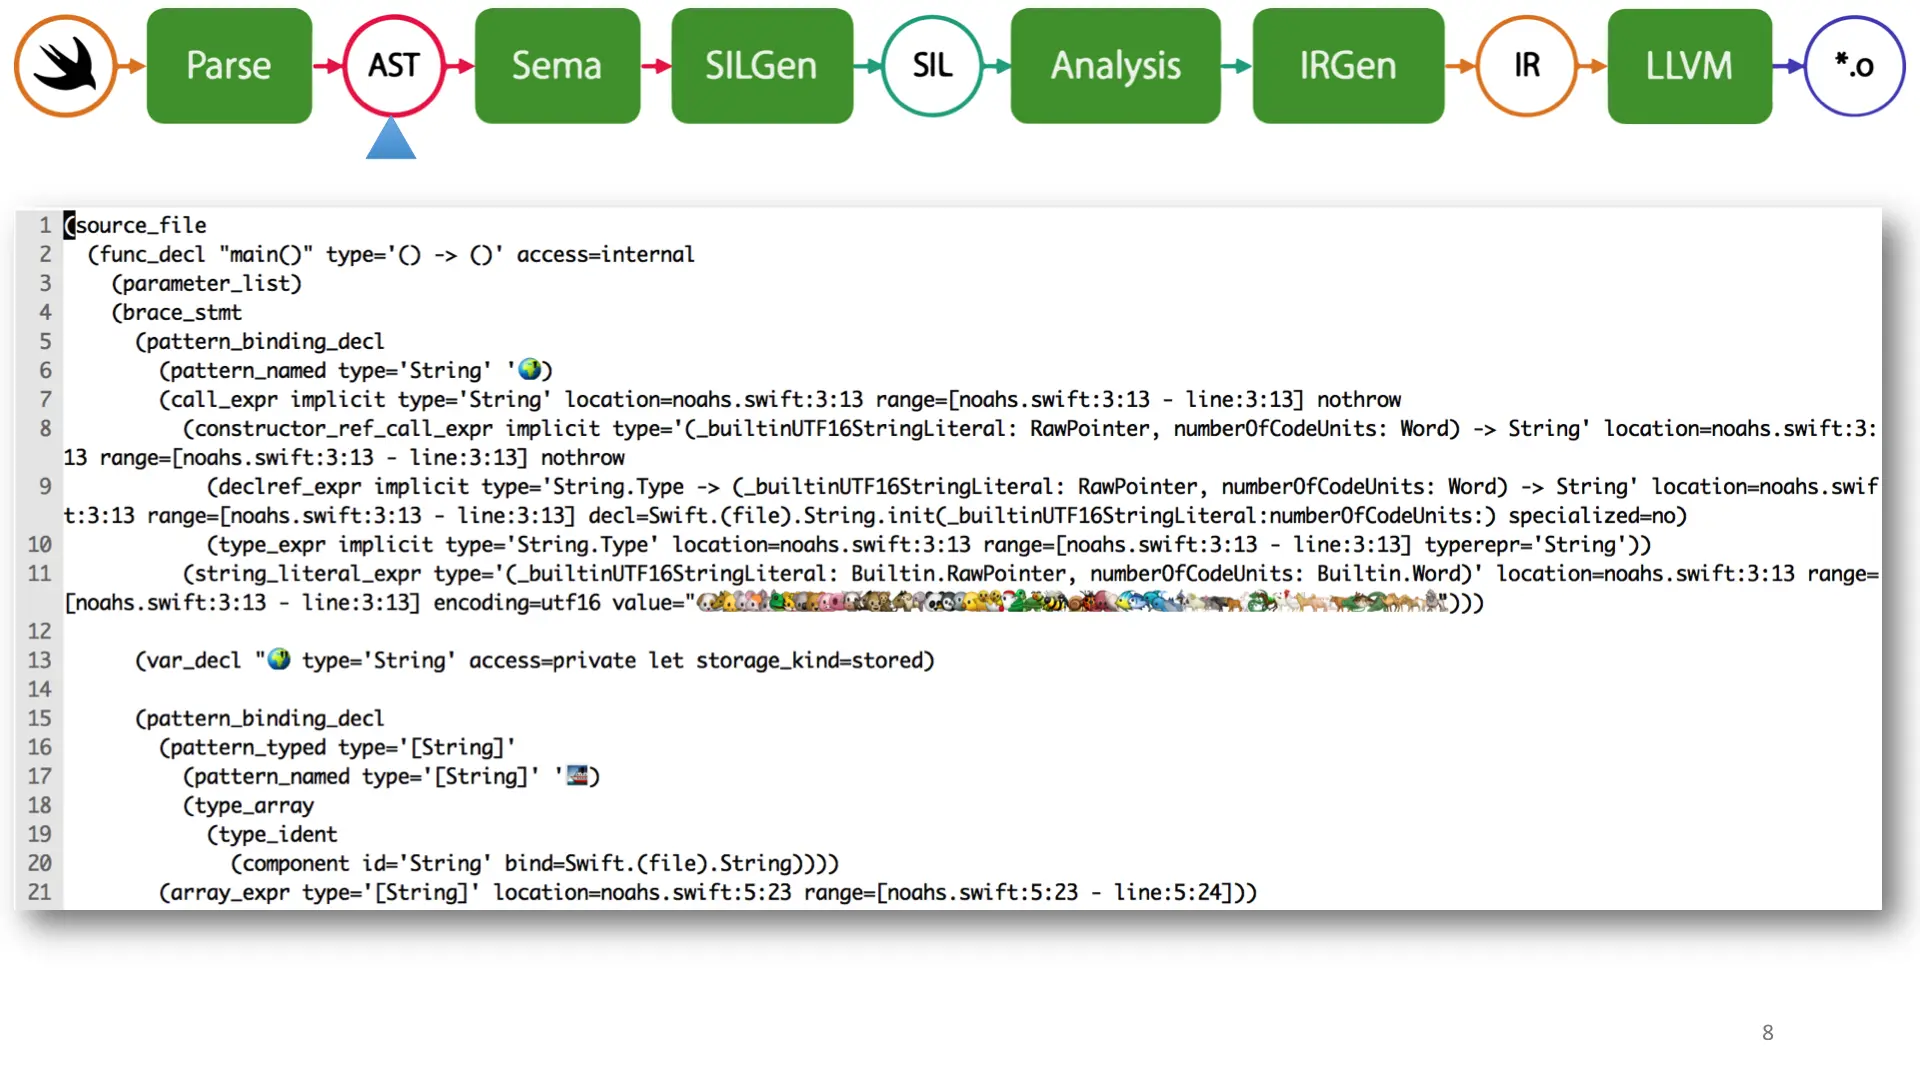Viewport: 1920px width, 1080px height.
Task: Click the ship emoji on line 17
Action: 577,776
